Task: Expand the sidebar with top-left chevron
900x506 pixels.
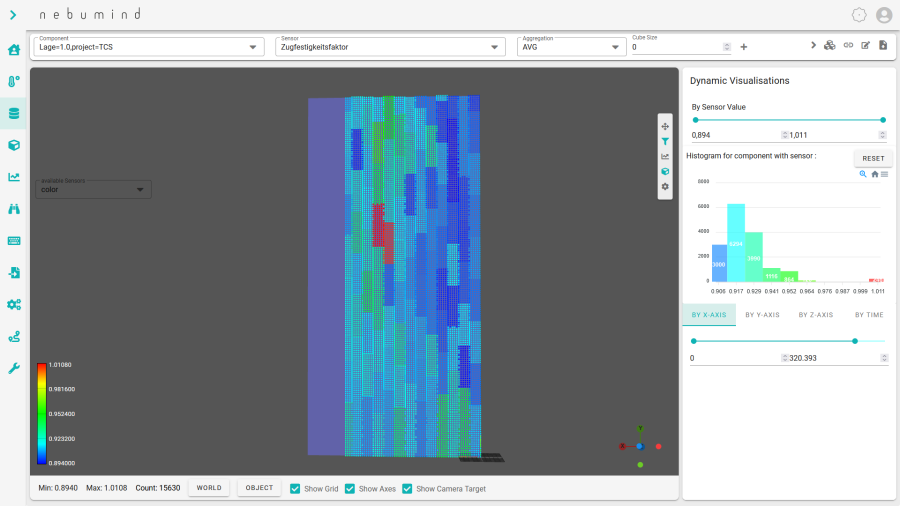Action: pos(13,15)
